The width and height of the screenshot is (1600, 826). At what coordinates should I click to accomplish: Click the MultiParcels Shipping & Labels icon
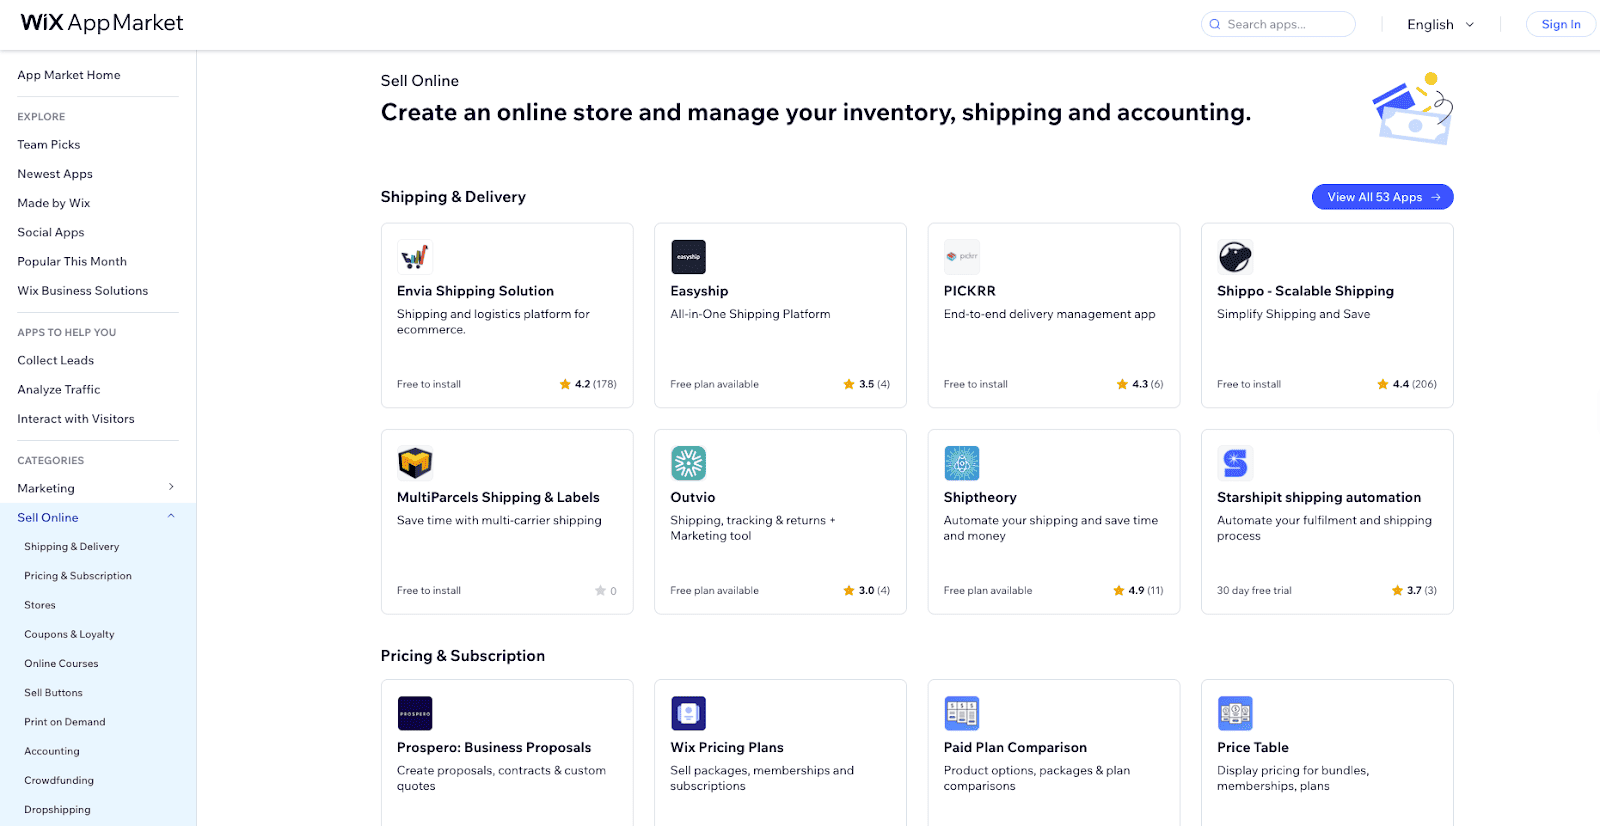click(x=414, y=463)
